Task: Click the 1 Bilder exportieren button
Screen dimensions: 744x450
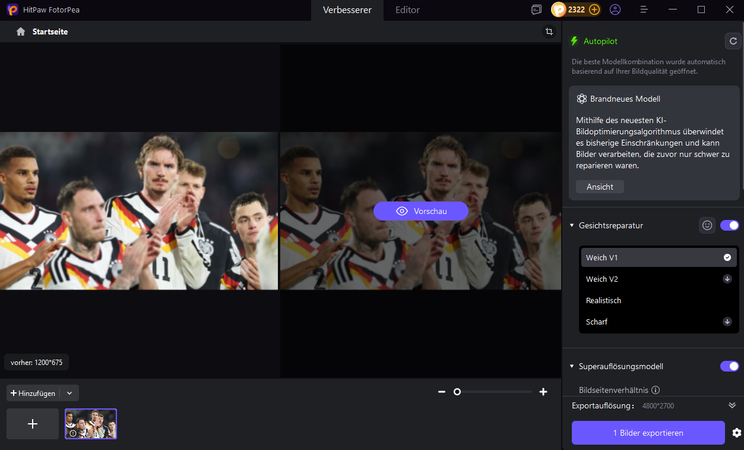Action: point(648,433)
